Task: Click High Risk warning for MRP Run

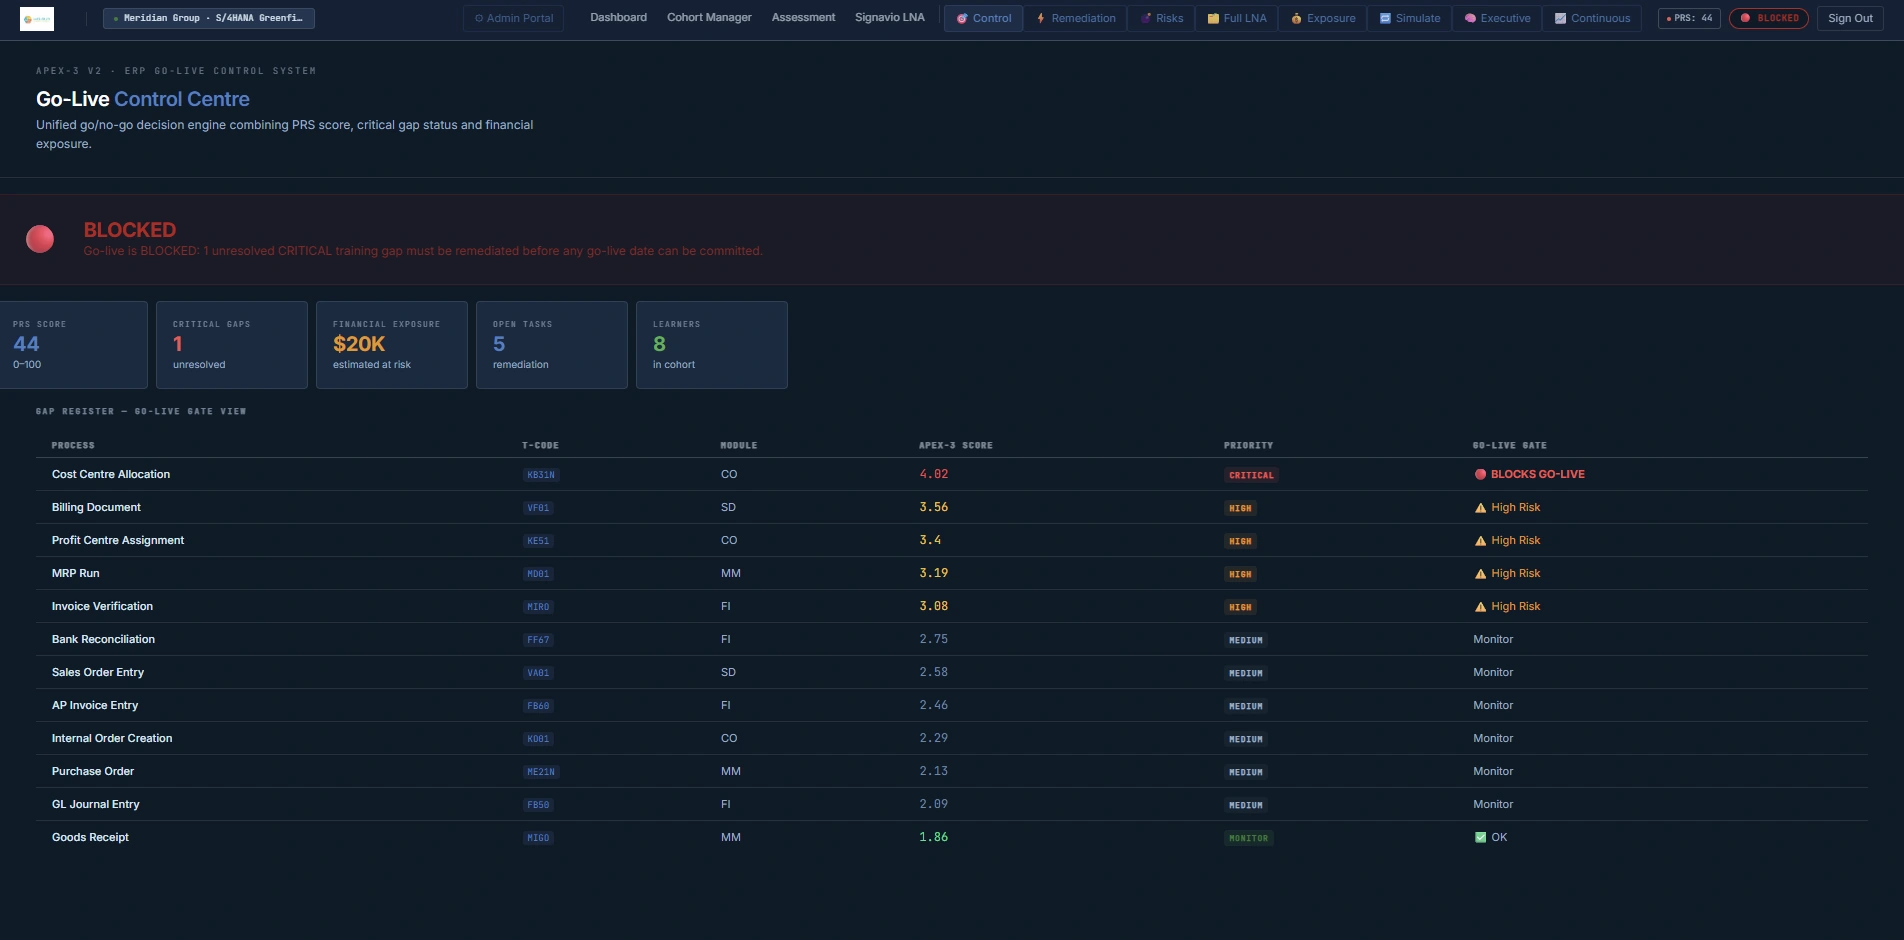Action: coord(1508,573)
